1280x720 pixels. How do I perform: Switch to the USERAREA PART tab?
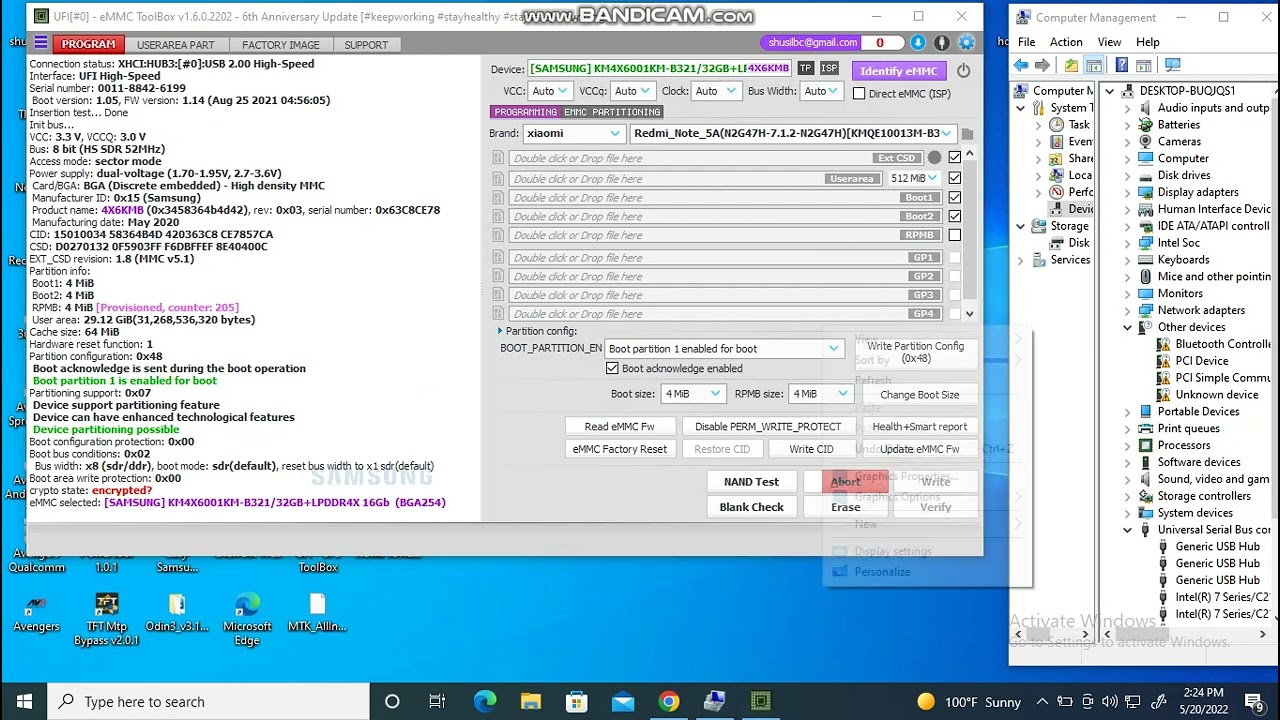tap(176, 44)
